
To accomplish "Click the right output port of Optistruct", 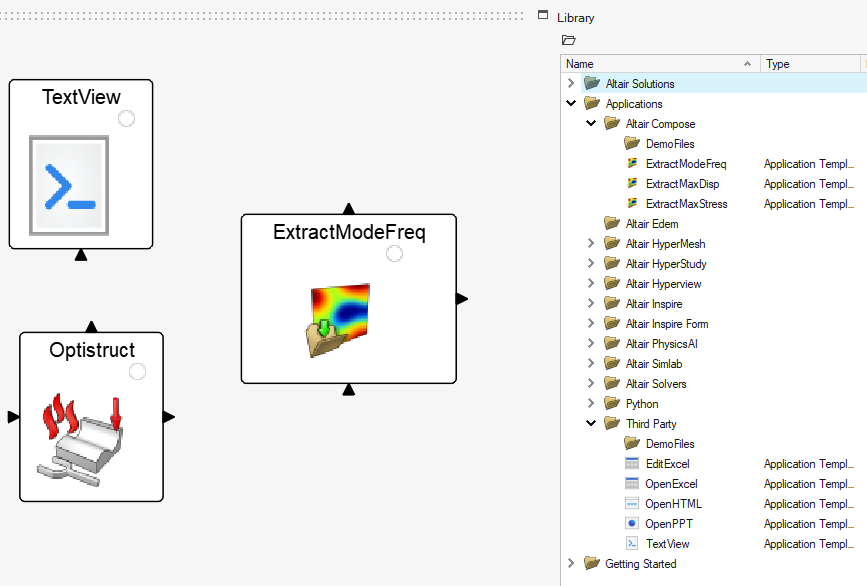I will [x=169, y=417].
